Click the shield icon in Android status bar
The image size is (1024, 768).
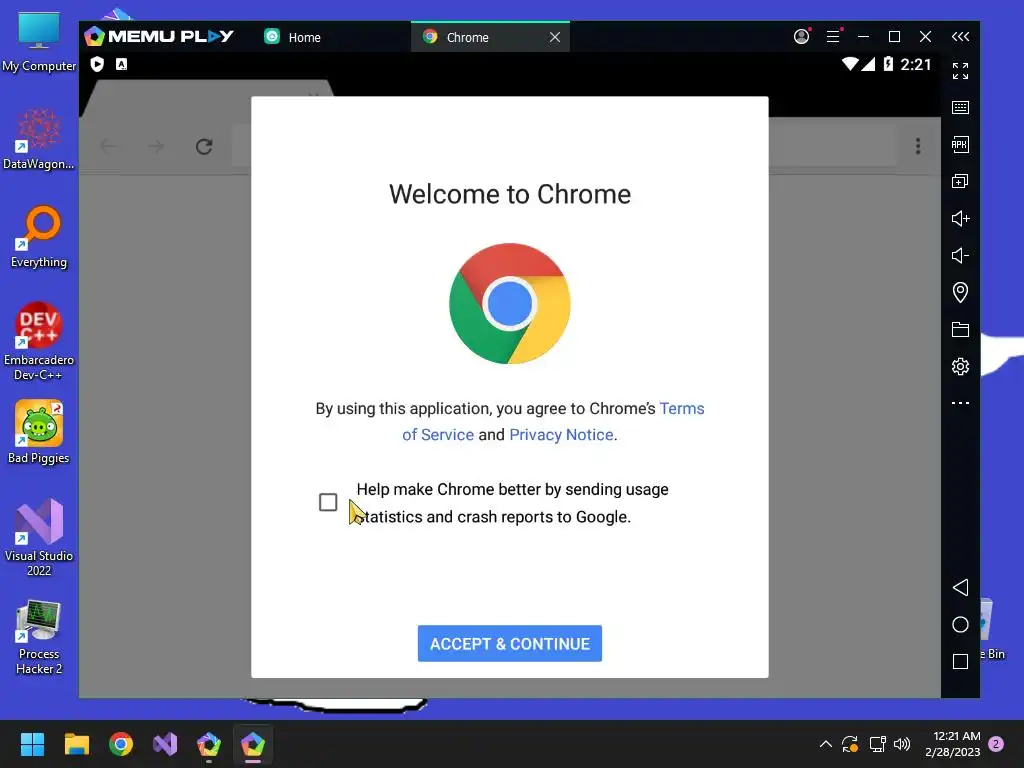tap(97, 64)
